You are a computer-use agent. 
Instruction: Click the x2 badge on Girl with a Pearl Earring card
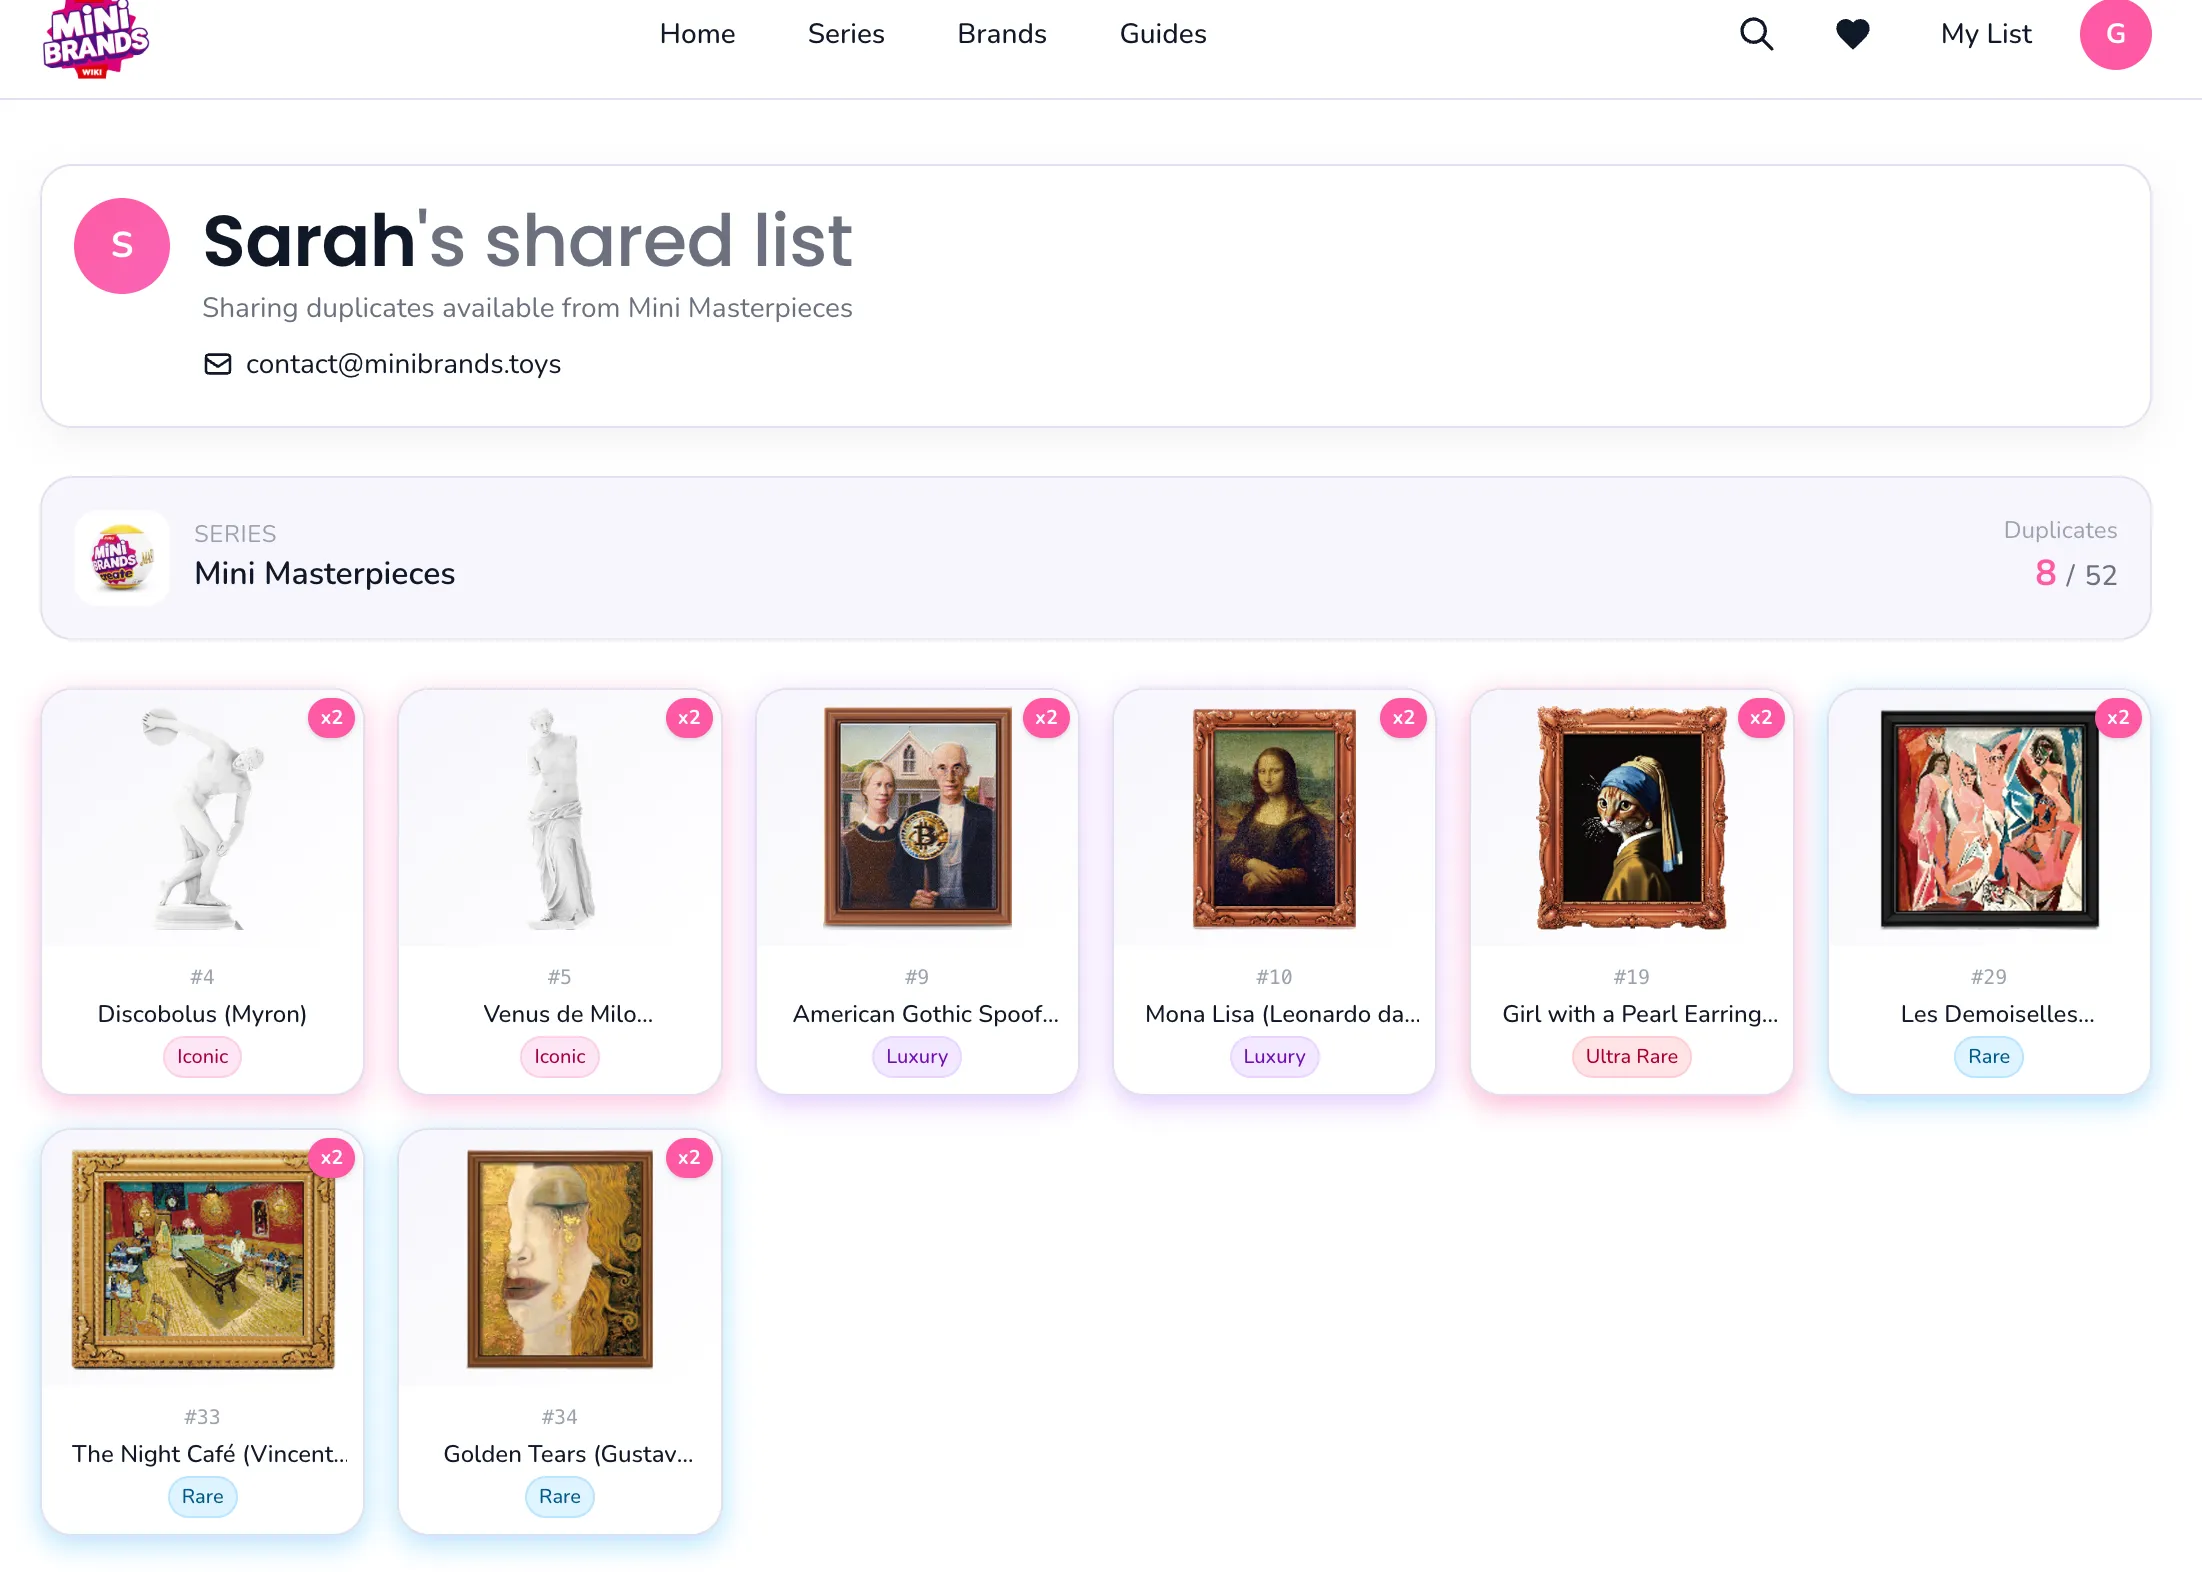point(1761,717)
